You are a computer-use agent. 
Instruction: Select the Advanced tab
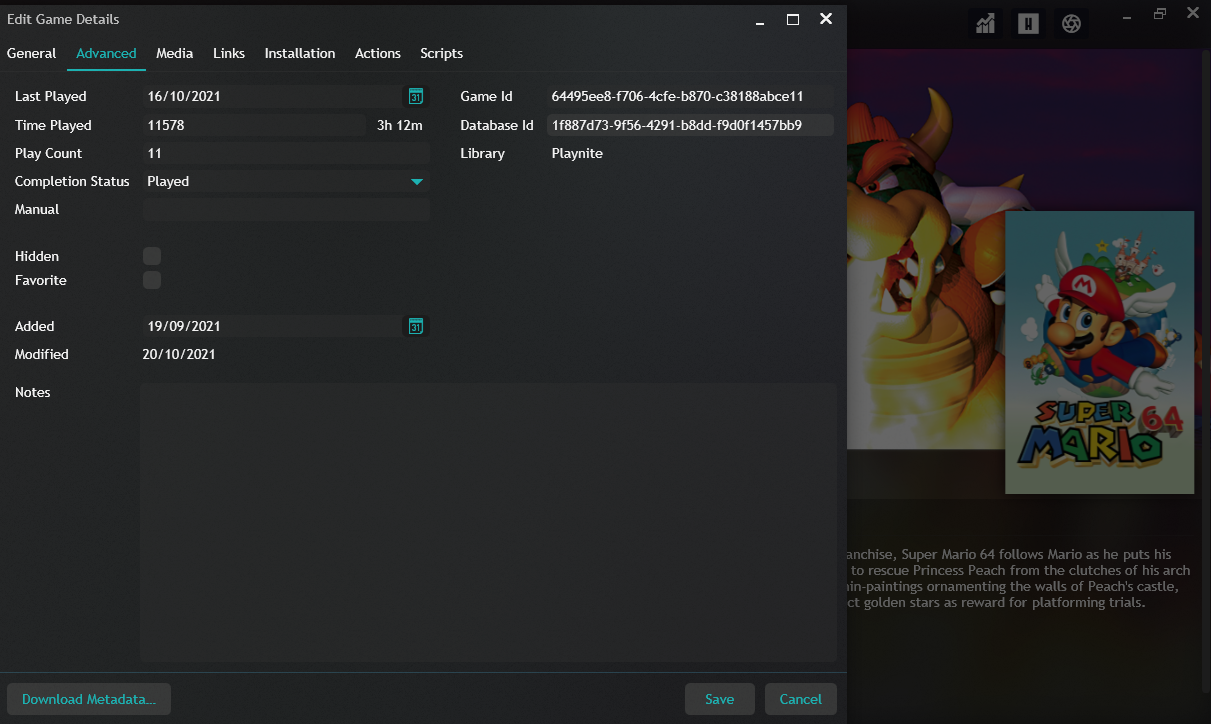point(106,53)
